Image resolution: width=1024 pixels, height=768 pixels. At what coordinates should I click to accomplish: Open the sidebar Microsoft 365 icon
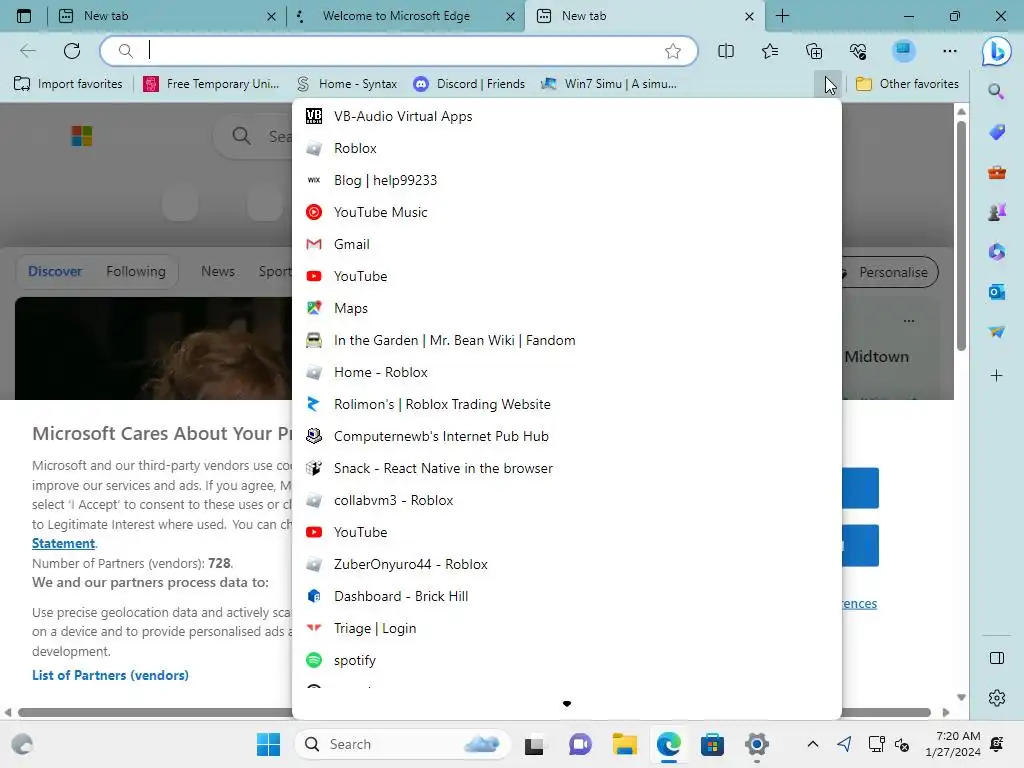[x=997, y=252]
